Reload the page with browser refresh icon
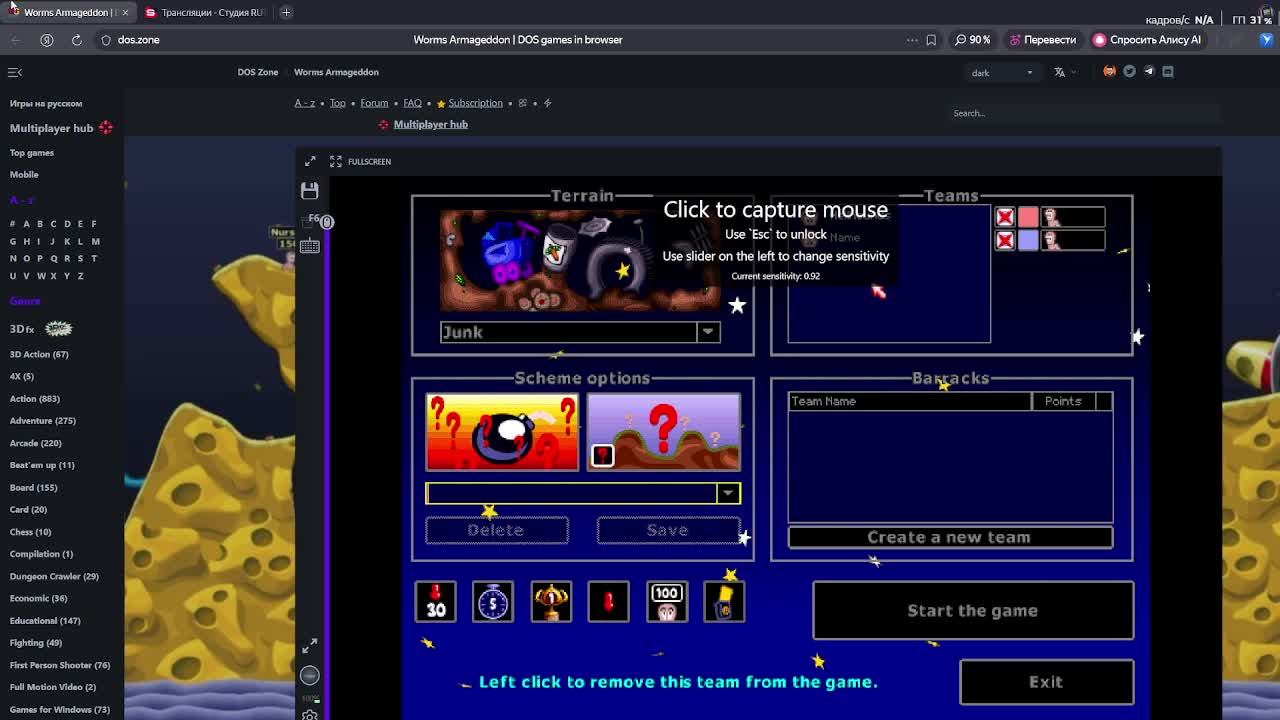Screen dimensions: 1280x720 76,40
